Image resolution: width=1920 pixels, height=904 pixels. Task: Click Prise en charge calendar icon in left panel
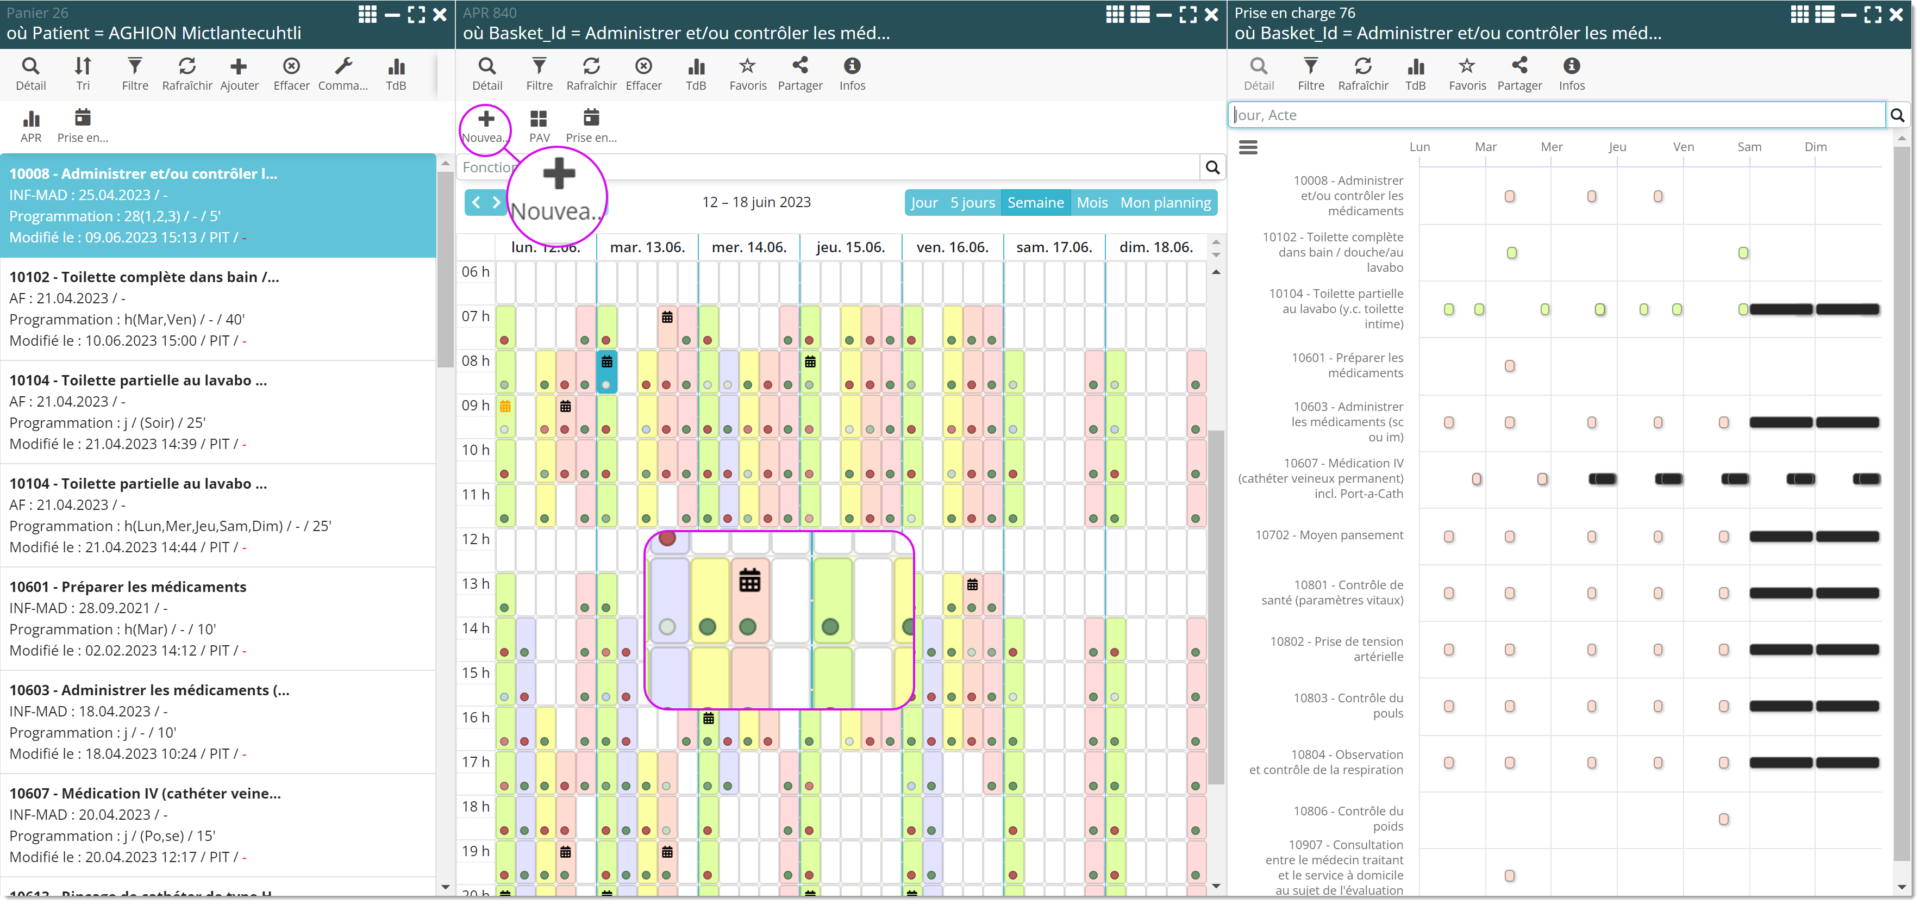83,126
